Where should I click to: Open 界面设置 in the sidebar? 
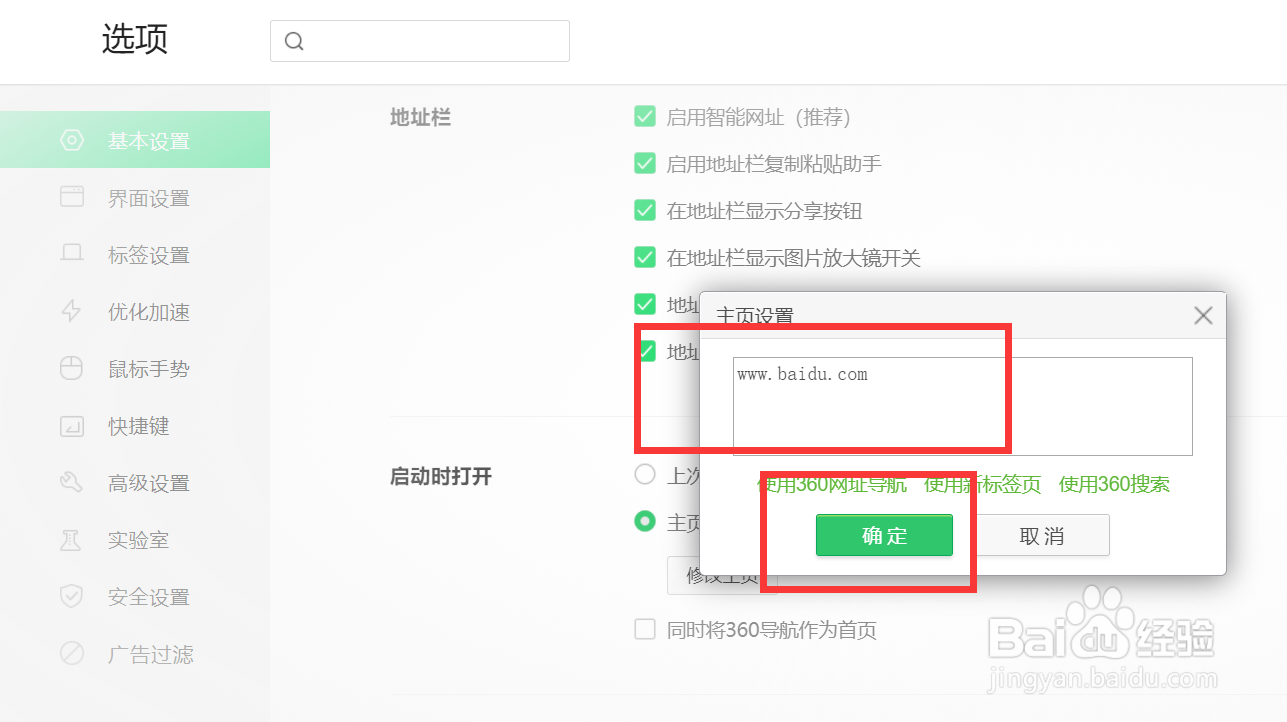click(x=135, y=198)
